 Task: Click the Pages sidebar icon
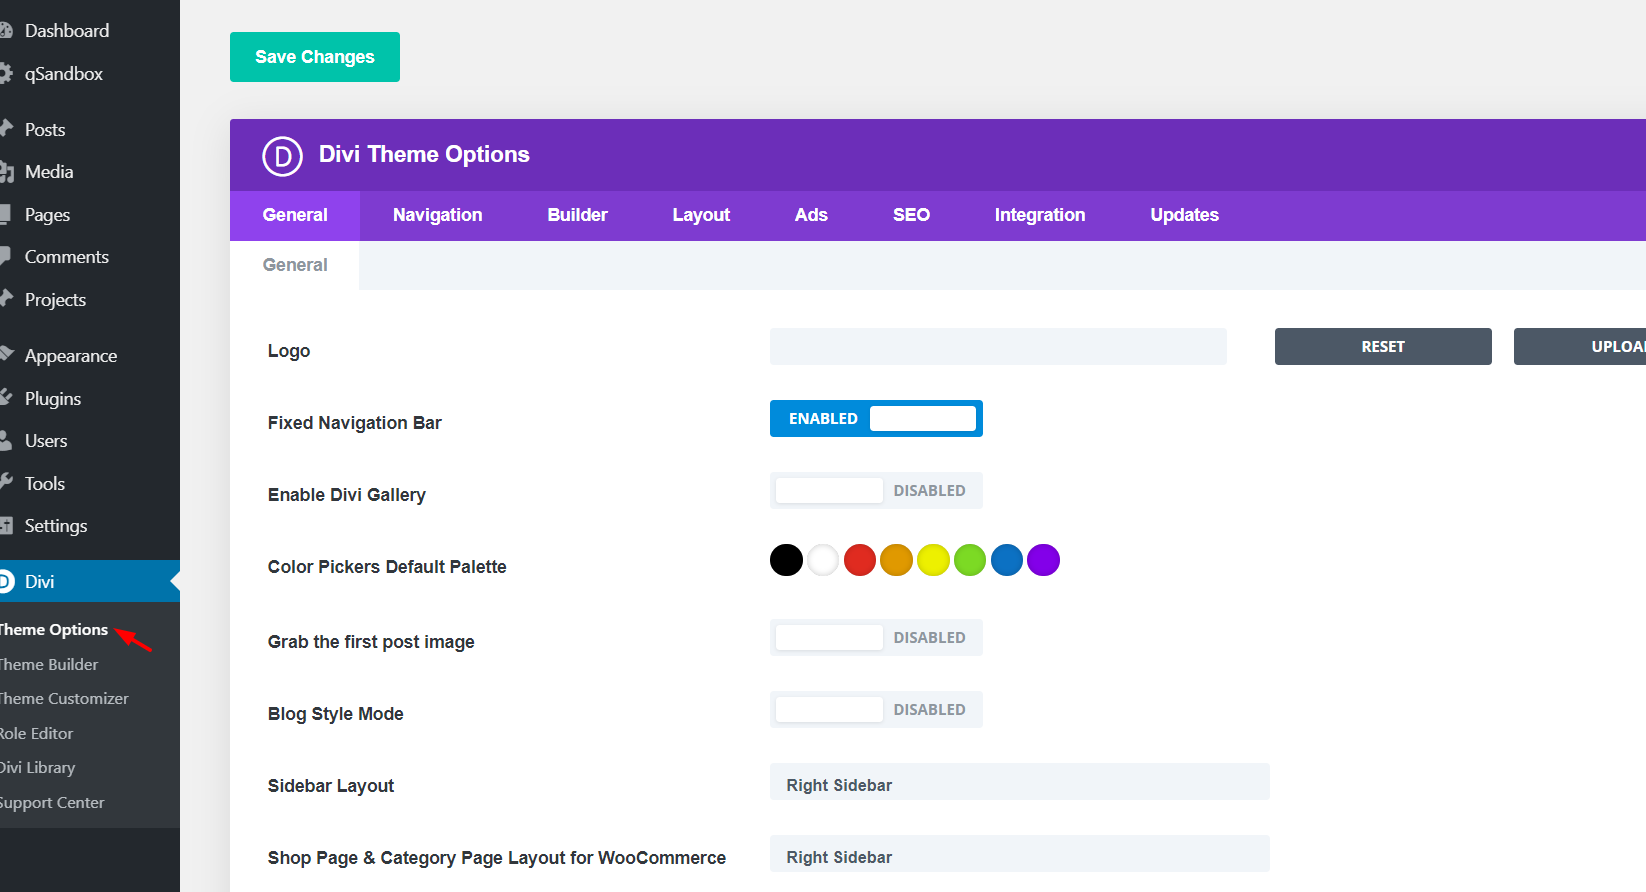tap(5, 215)
